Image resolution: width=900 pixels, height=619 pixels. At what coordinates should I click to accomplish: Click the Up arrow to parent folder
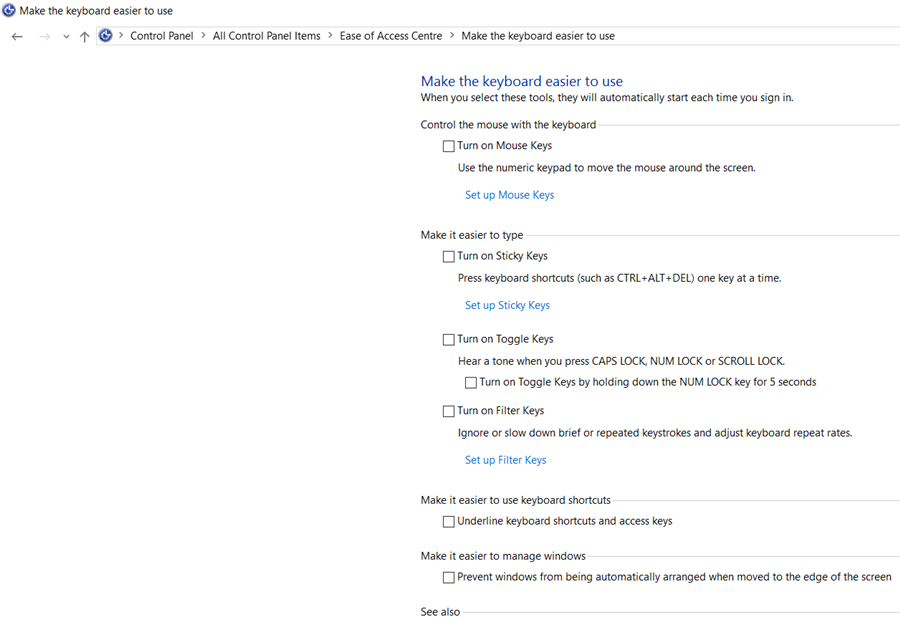pyautogui.click(x=84, y=36)
